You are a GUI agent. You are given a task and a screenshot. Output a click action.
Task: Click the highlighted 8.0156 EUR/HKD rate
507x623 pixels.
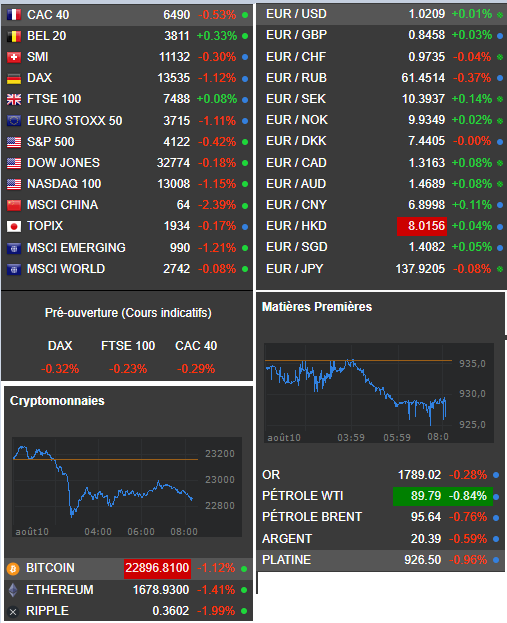(x=422, y=226)
